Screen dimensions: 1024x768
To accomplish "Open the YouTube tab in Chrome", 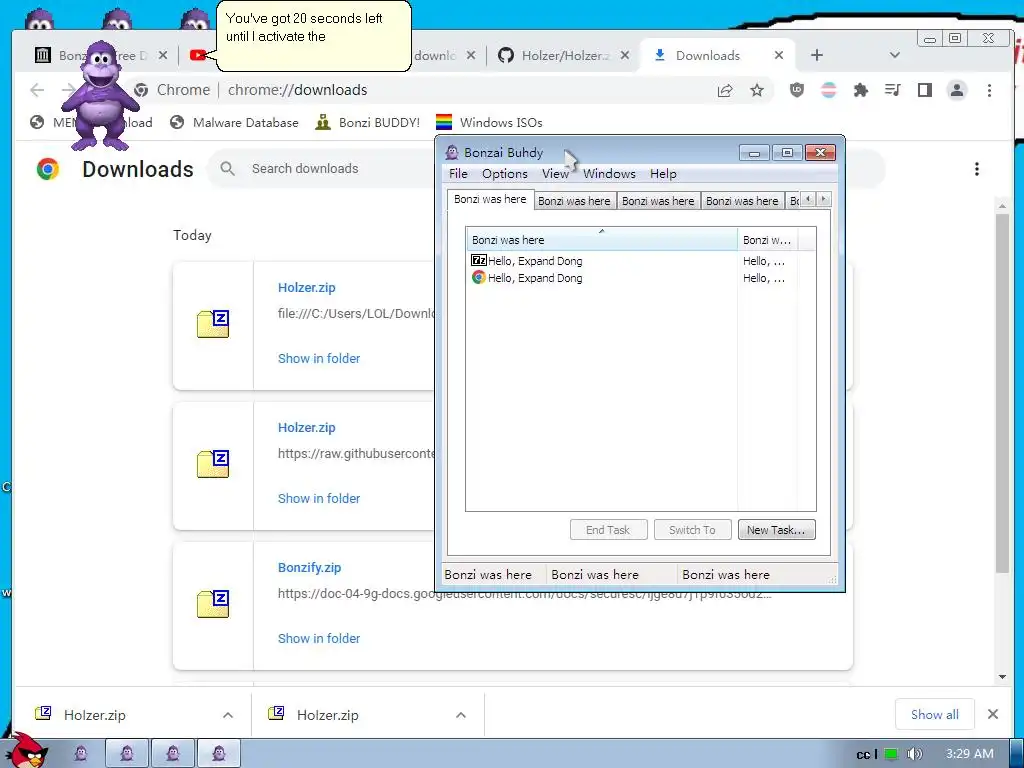I will [198, 56].
